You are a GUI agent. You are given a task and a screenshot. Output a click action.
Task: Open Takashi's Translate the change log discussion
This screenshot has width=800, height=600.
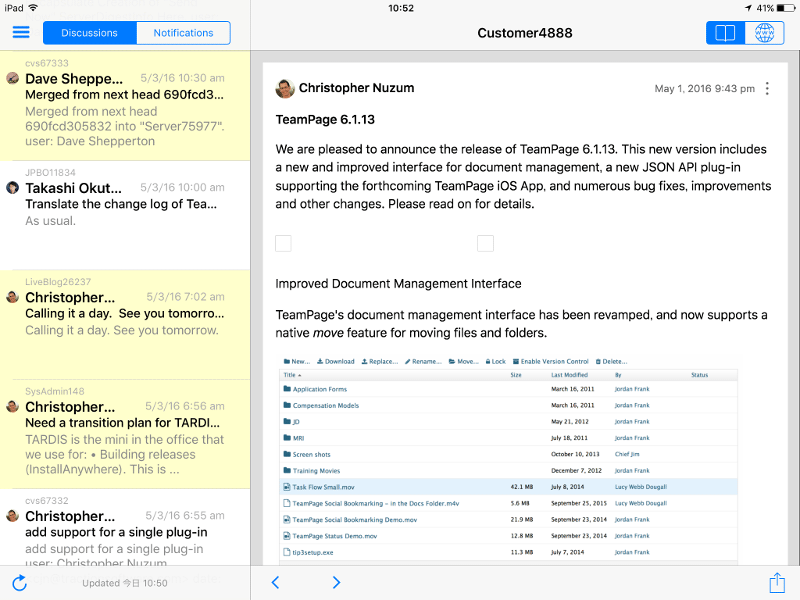tap(125, 215)
